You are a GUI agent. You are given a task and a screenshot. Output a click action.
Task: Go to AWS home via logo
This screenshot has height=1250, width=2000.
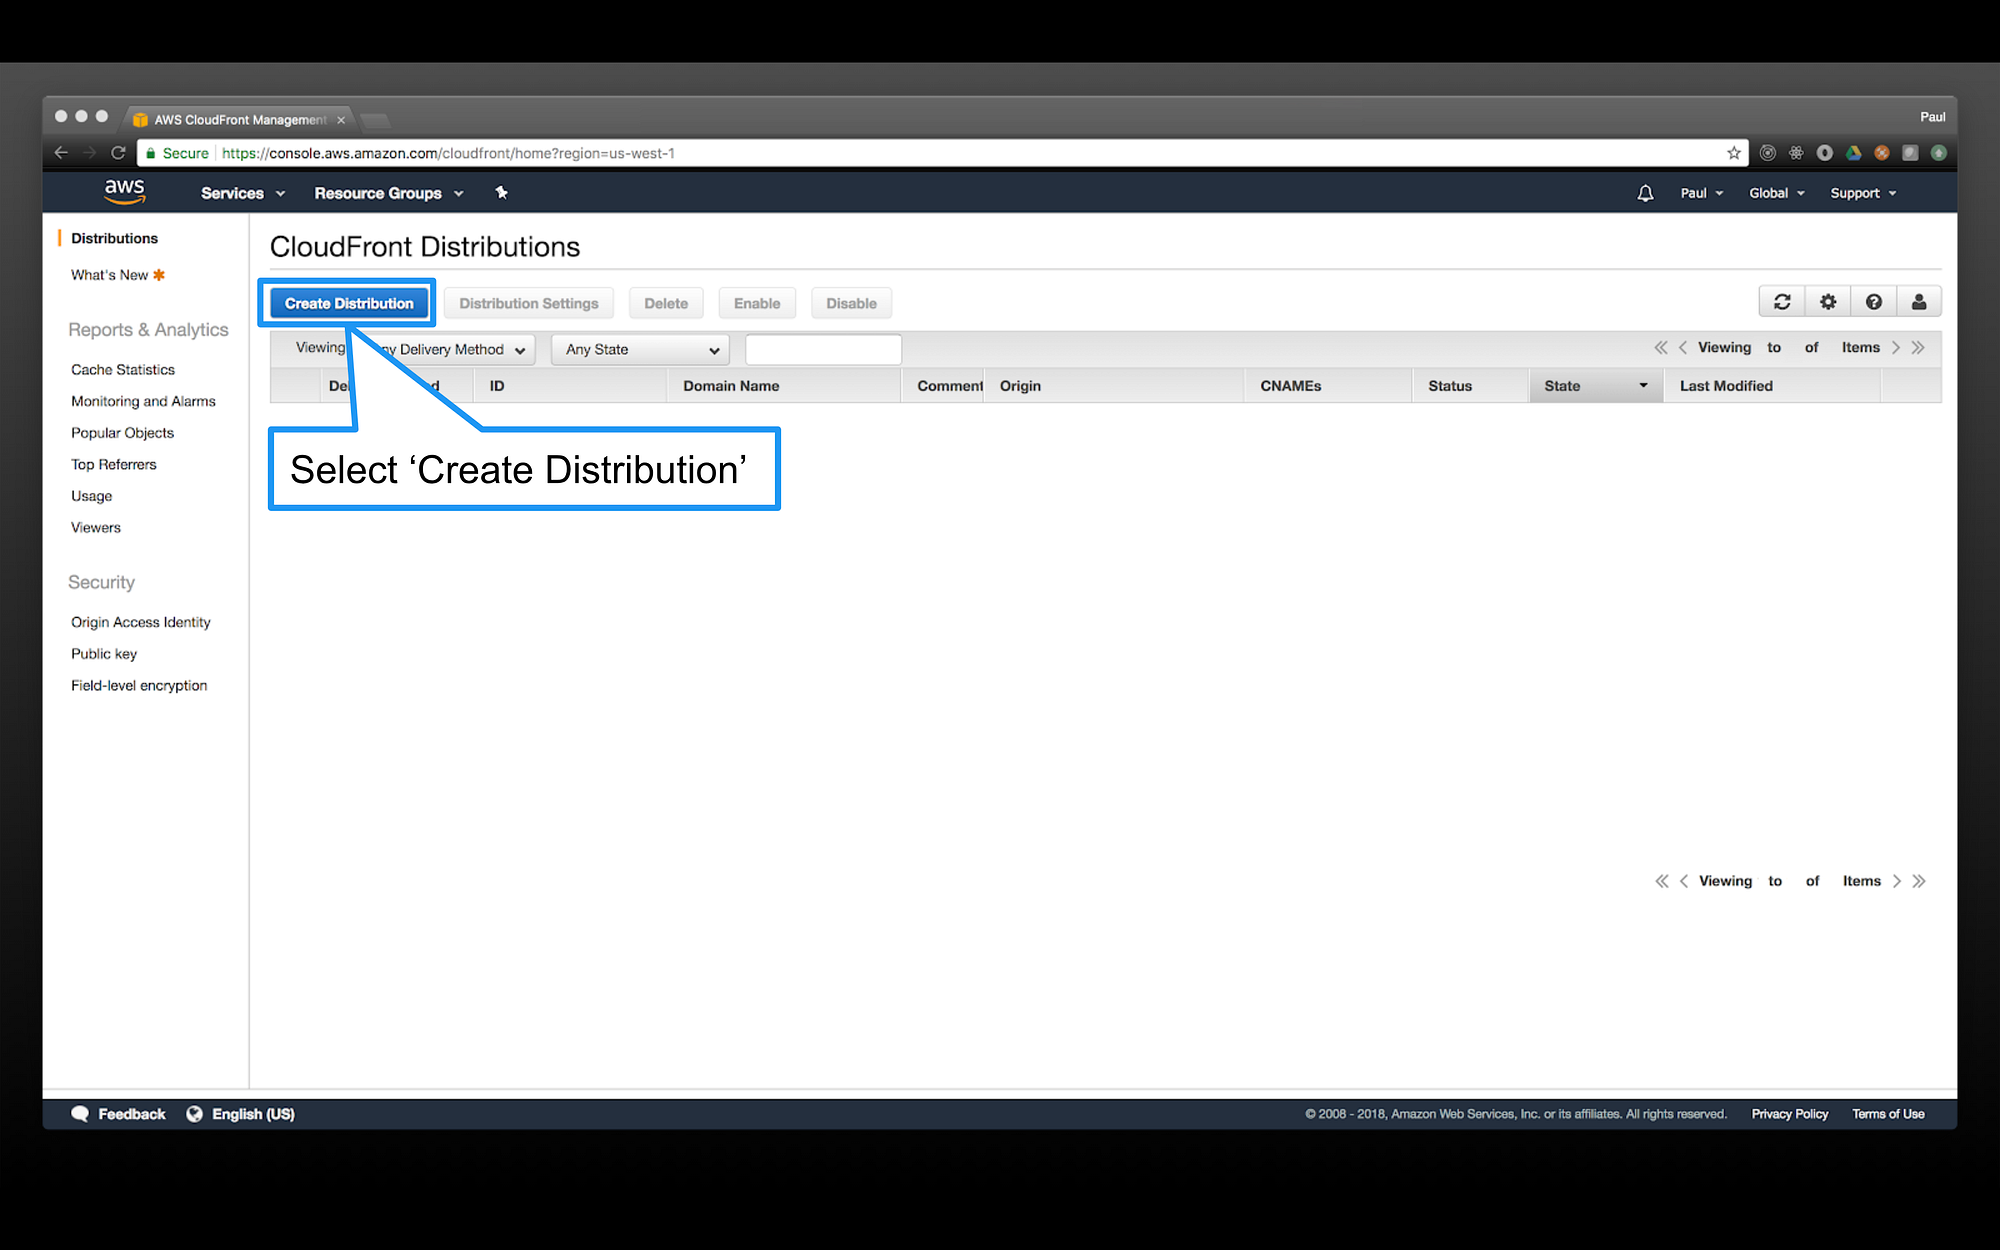(125, 191)
